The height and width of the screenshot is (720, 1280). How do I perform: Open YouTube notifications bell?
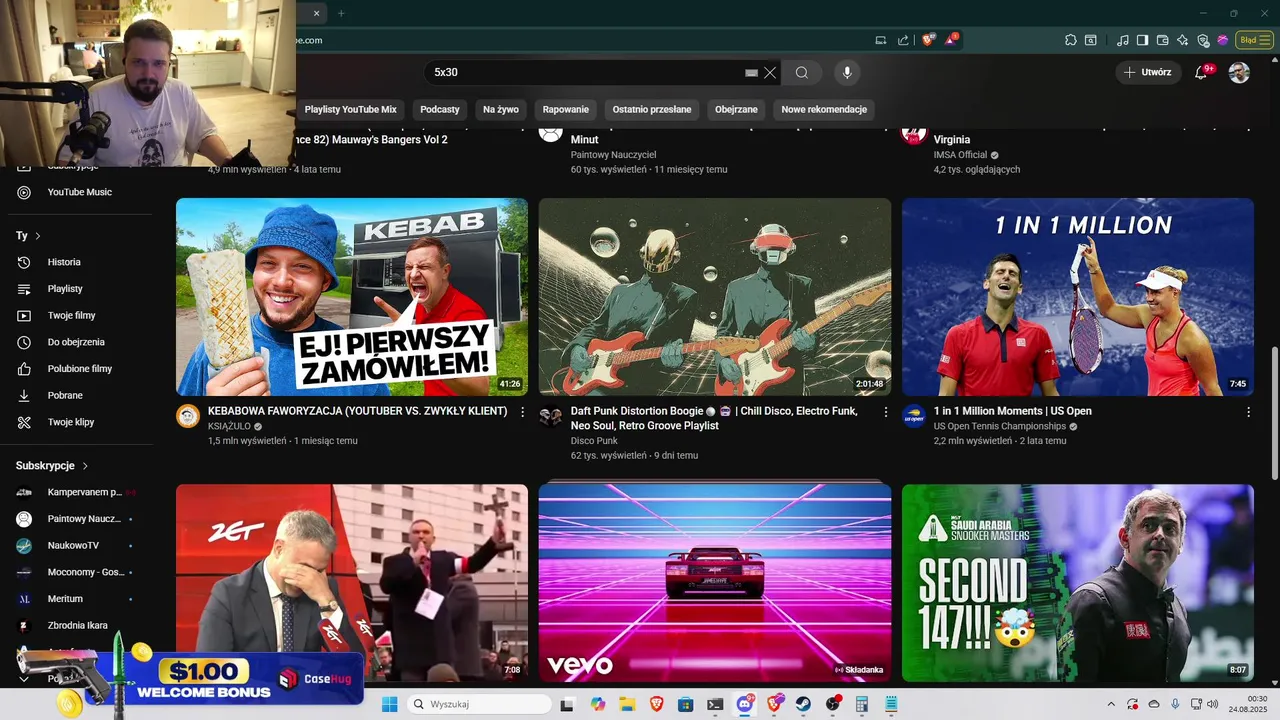[x=1201, y=72]
